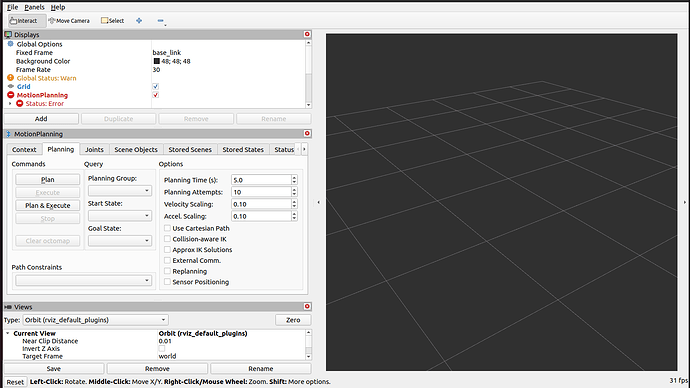
Task: Close the Views panel
Action: pyautogui.click(x=307, y=306)
